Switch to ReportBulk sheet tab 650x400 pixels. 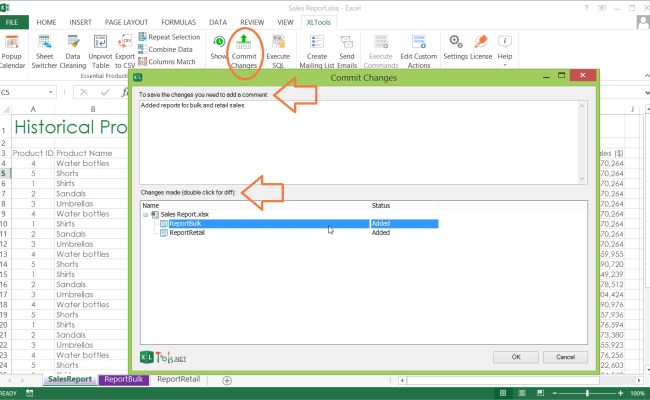point(124,379)
